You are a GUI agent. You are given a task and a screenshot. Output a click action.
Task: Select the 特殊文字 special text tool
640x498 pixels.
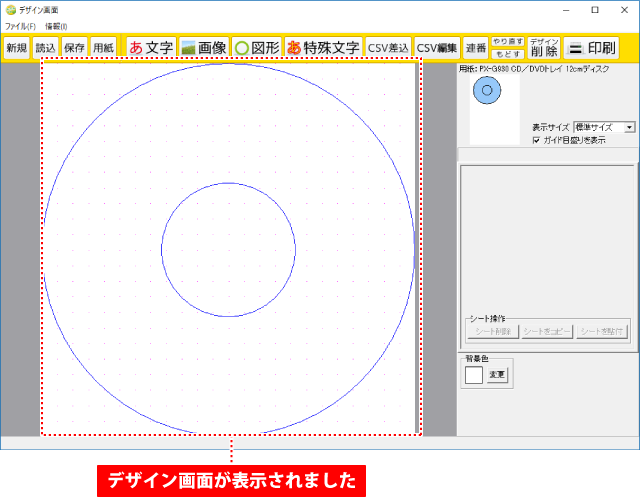click(x=323, y=48)
